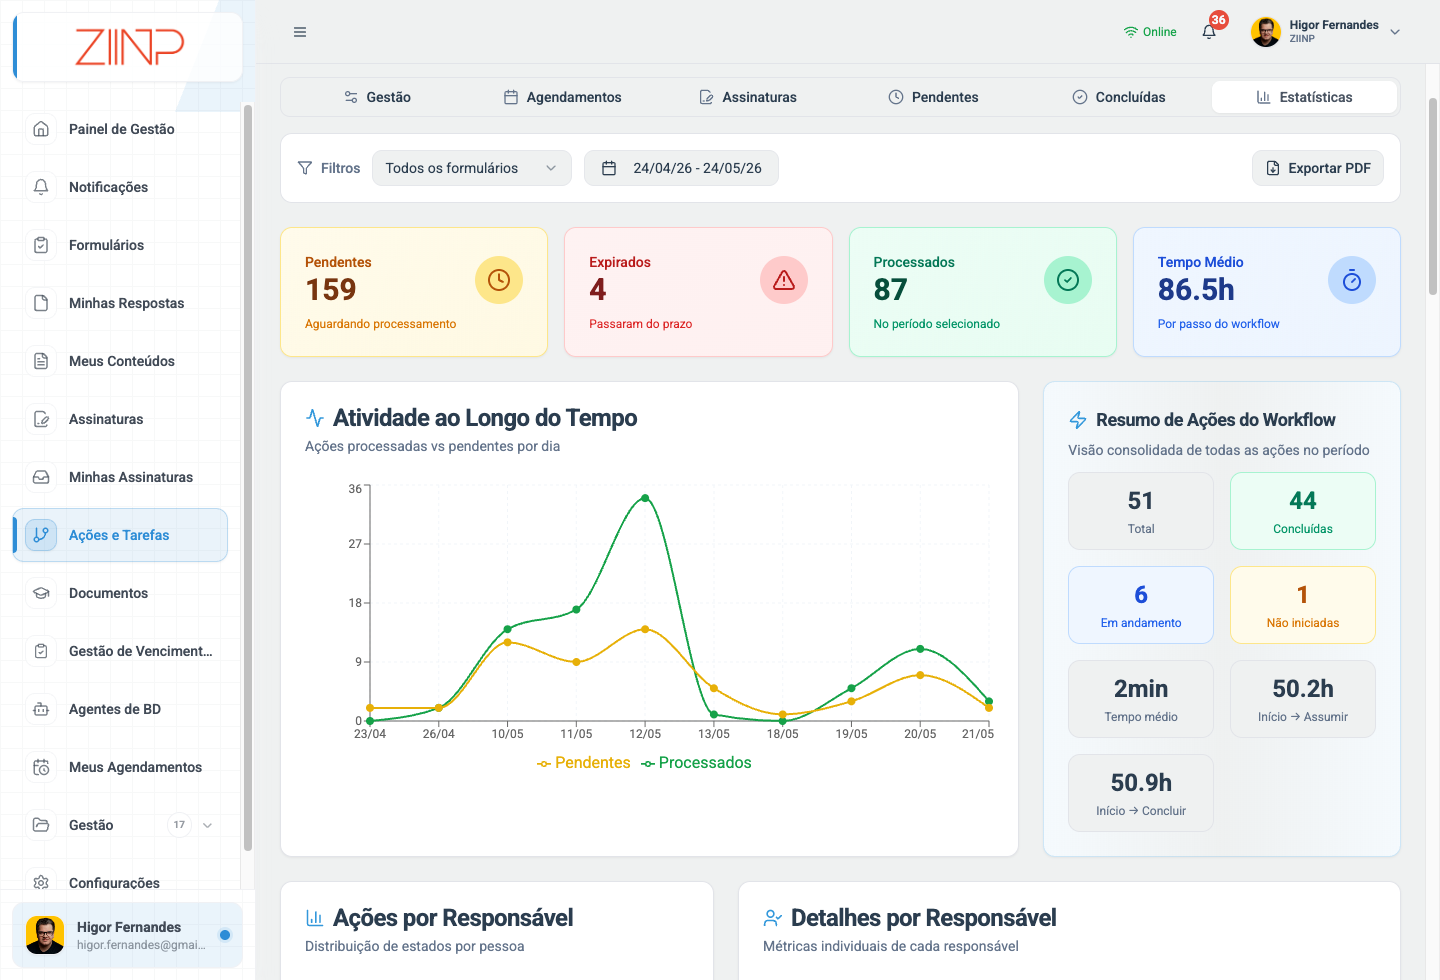Click the Agentes de BD robot icon
Screen dimensions: 1440x980
click(x=41, y=709)
